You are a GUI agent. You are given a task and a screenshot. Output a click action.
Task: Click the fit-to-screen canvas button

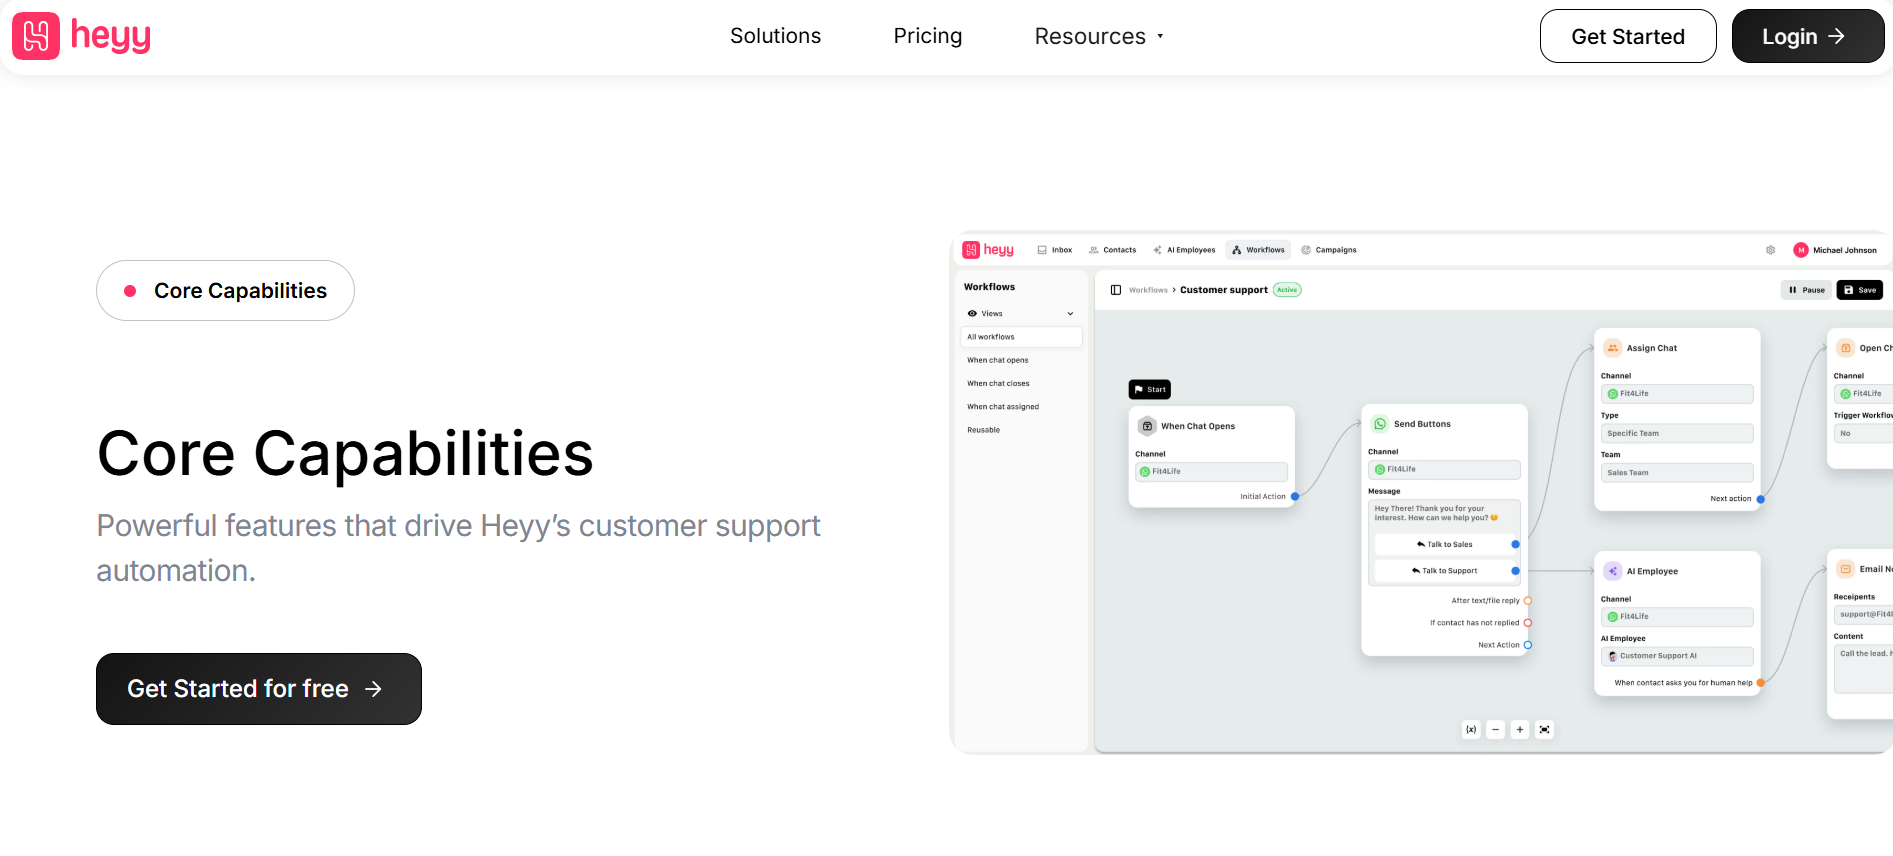pyautogui.click(x=1545, y=730)
